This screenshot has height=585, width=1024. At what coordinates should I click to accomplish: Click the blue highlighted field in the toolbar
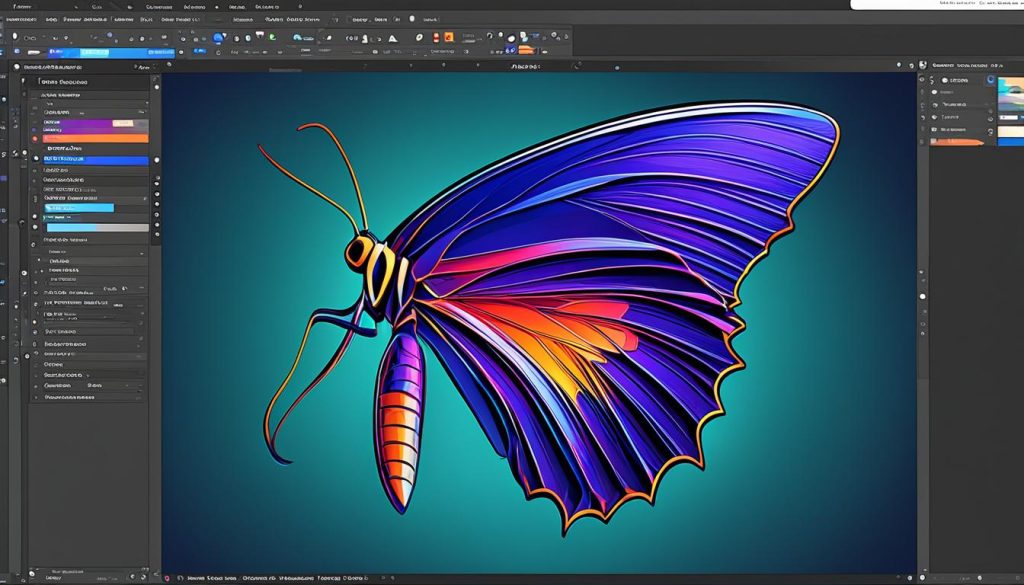click(110, 53)
